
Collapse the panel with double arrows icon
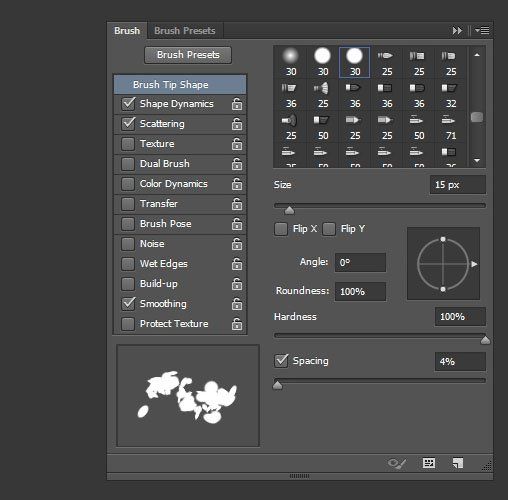pos(457,31)
